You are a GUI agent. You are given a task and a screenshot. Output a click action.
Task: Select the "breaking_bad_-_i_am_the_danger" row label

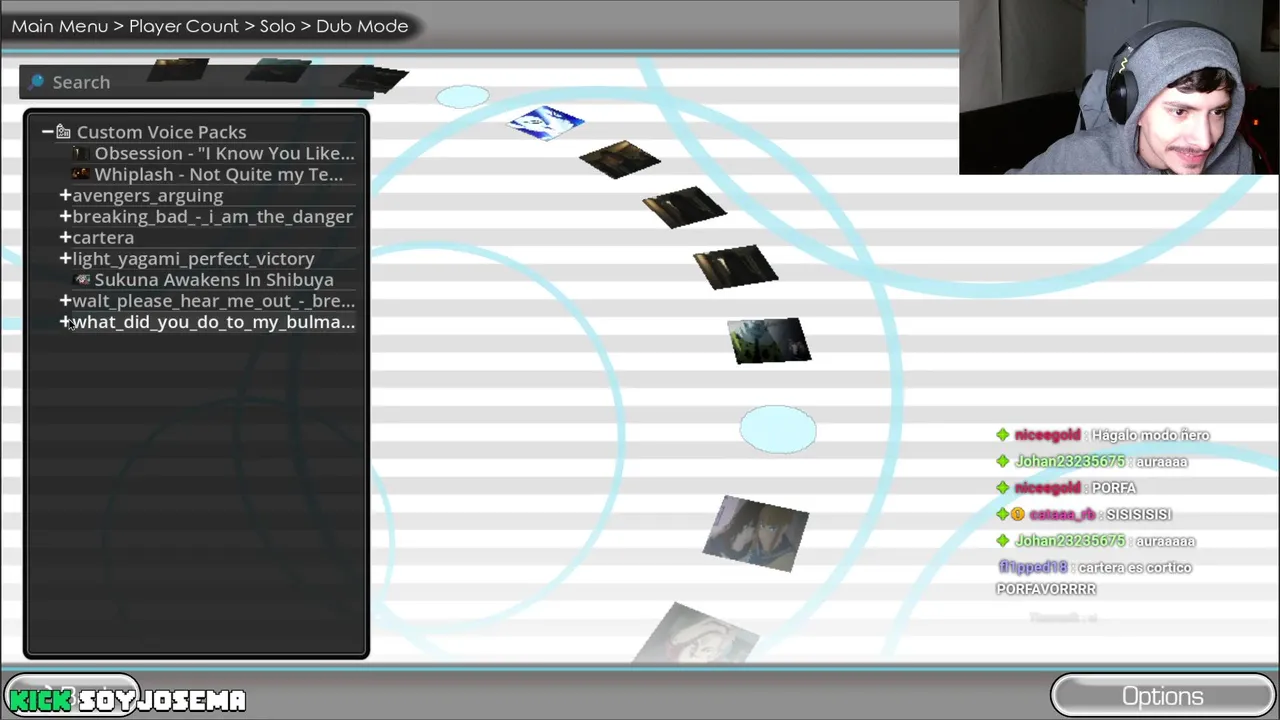pos(212,217)
